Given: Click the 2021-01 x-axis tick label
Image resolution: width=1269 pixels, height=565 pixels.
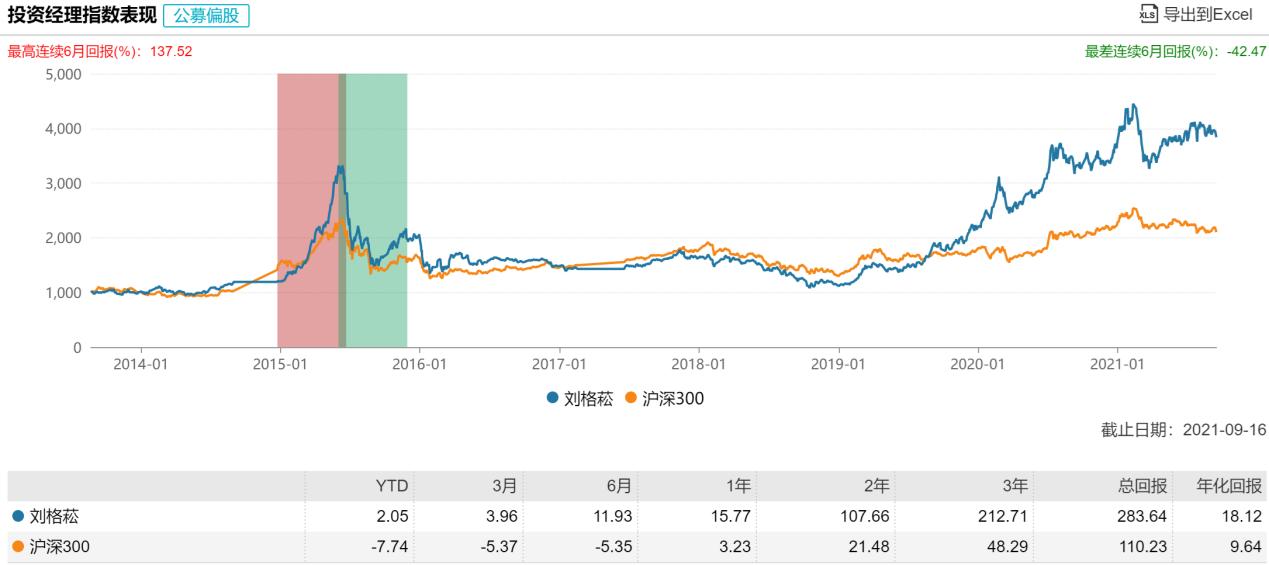Looking at the screenshot, I should [x=1117, y=364].
